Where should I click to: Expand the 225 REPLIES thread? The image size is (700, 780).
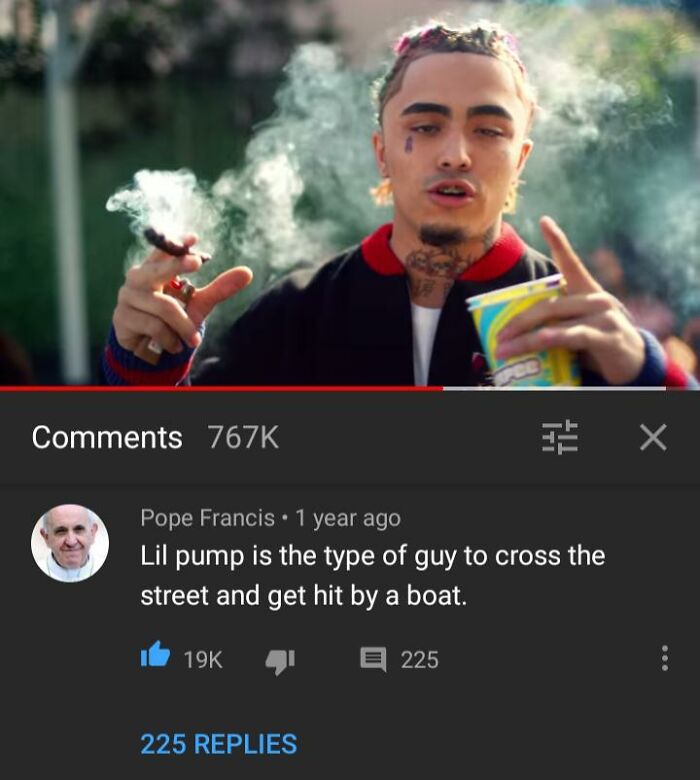[219, 744]
